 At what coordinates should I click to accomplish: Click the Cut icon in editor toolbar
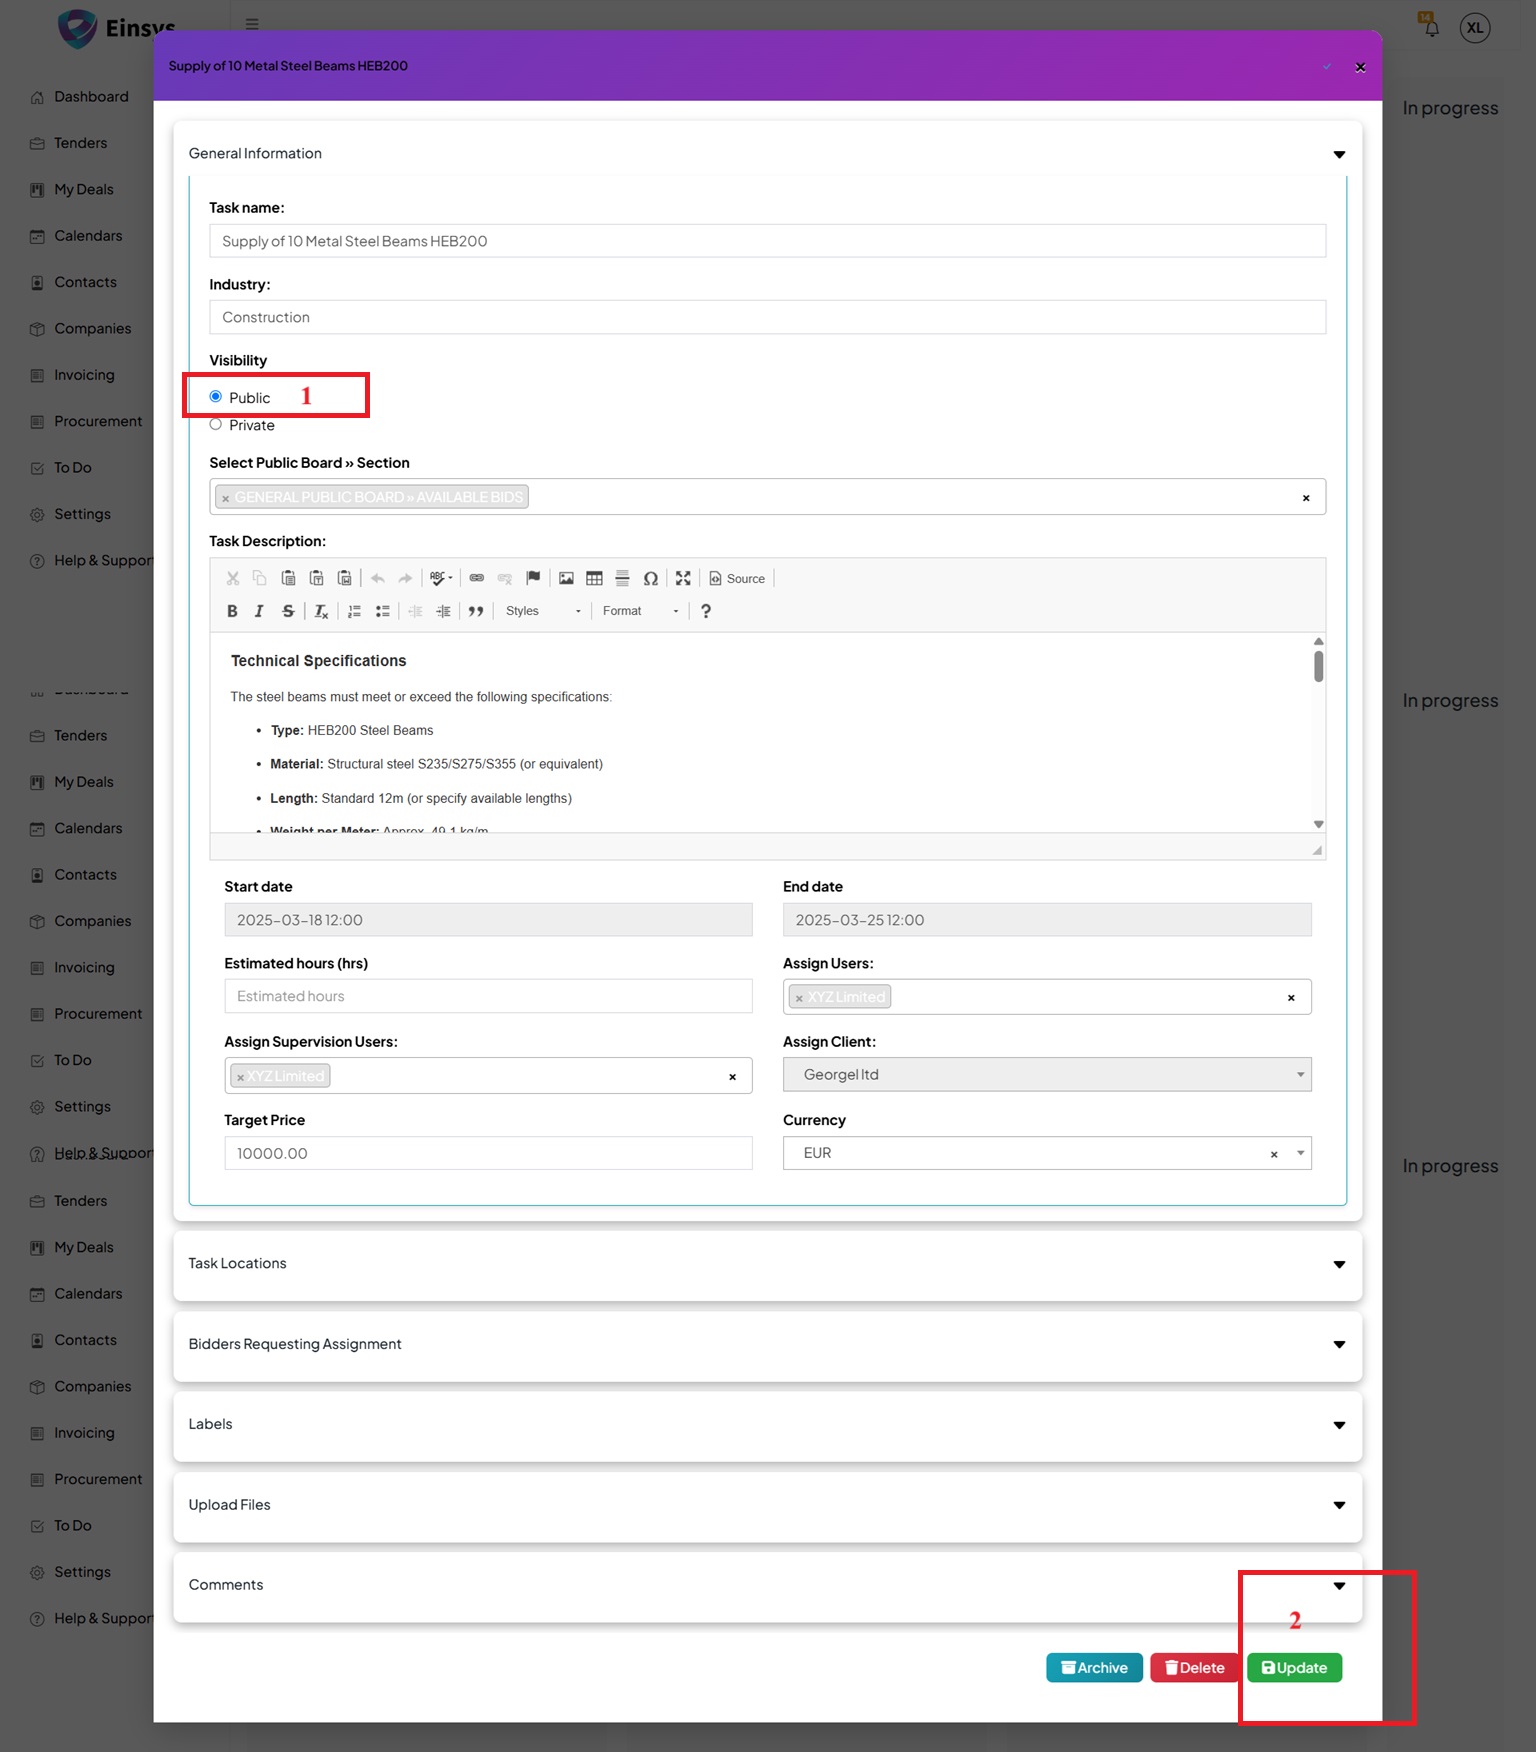tap(232, 578)
